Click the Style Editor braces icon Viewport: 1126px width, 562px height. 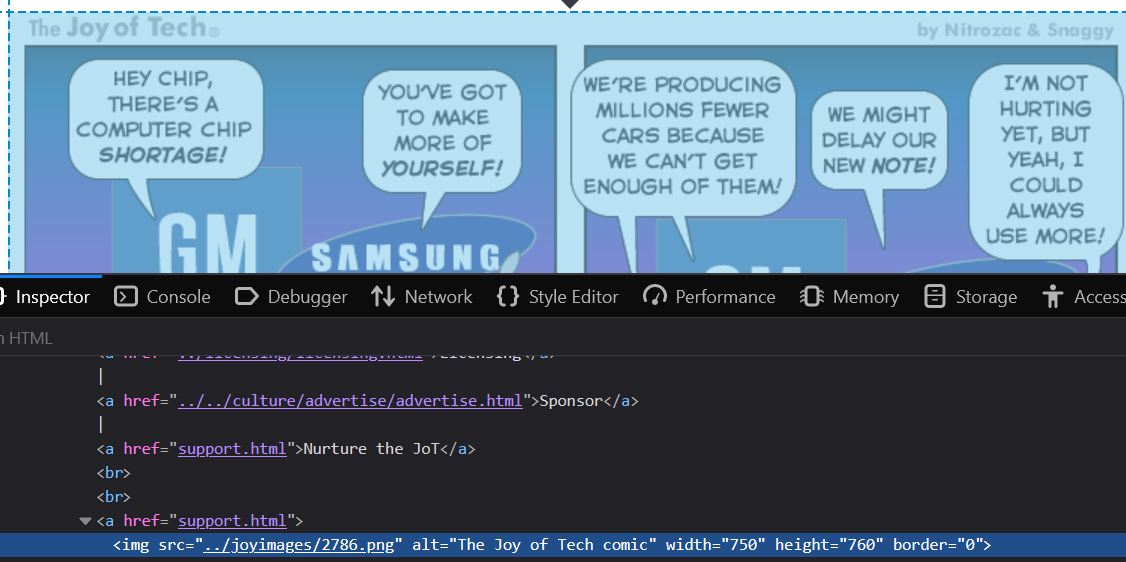(x=508, y=296)
